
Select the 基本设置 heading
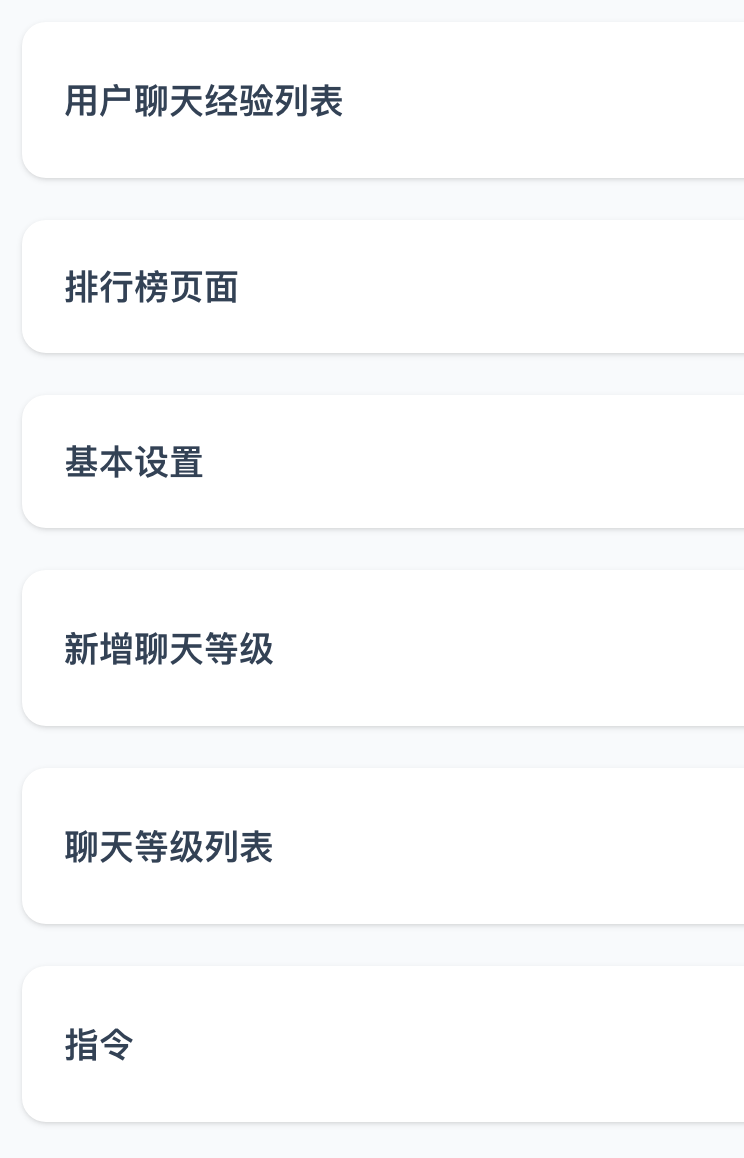point(134,462)
